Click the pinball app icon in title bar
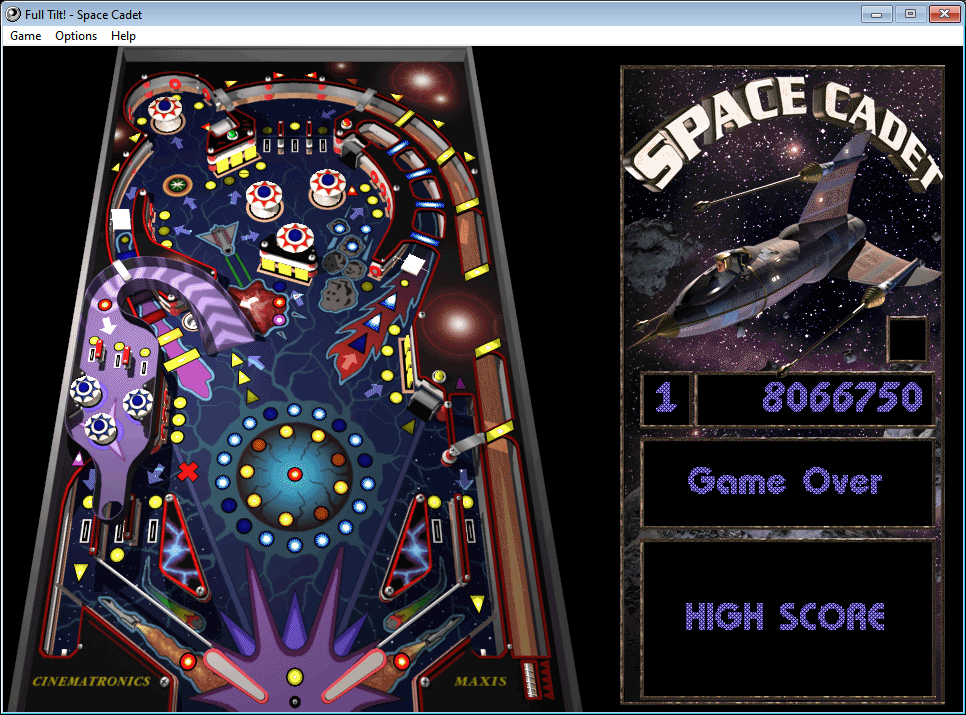 pyautogui.click(x=13, y=14)
